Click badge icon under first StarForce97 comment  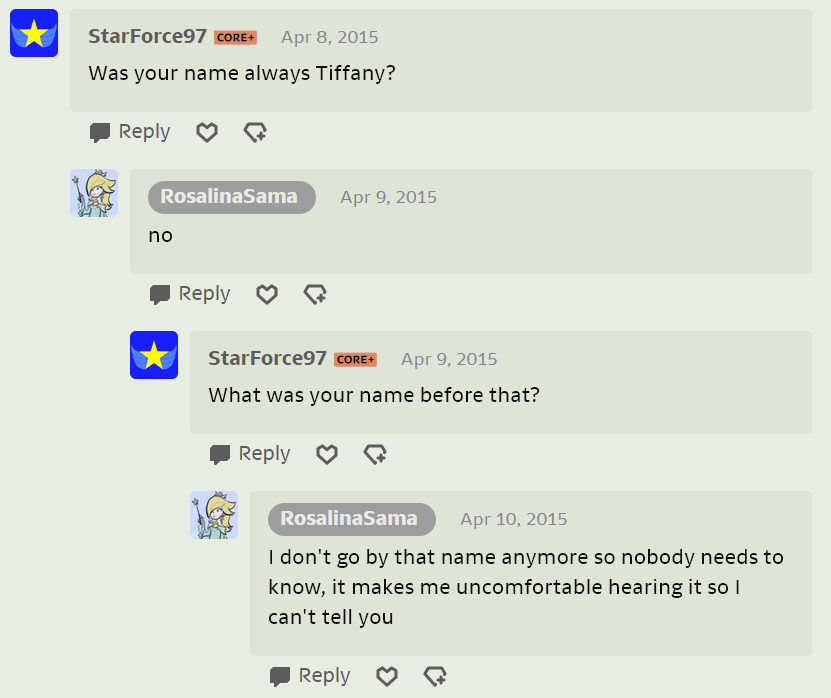255,132
